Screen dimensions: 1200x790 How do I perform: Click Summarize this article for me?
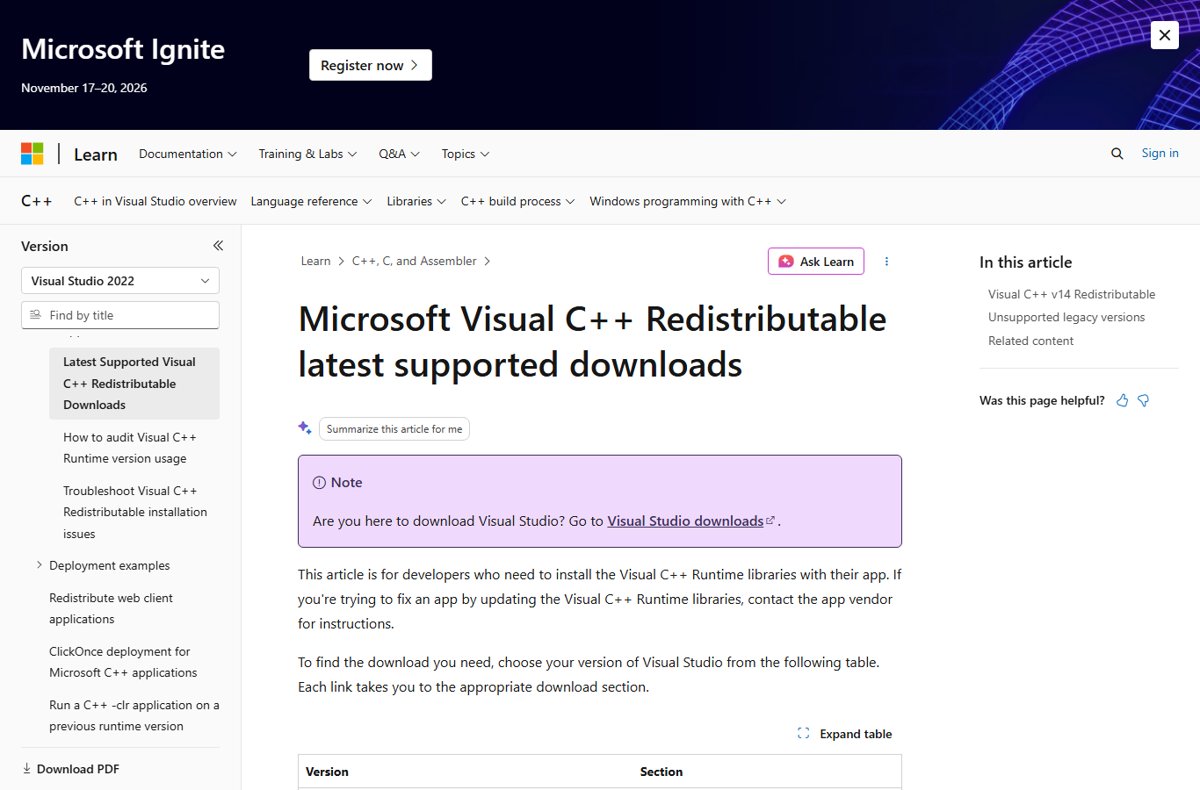pyautogui.click(x=394, y=429)
